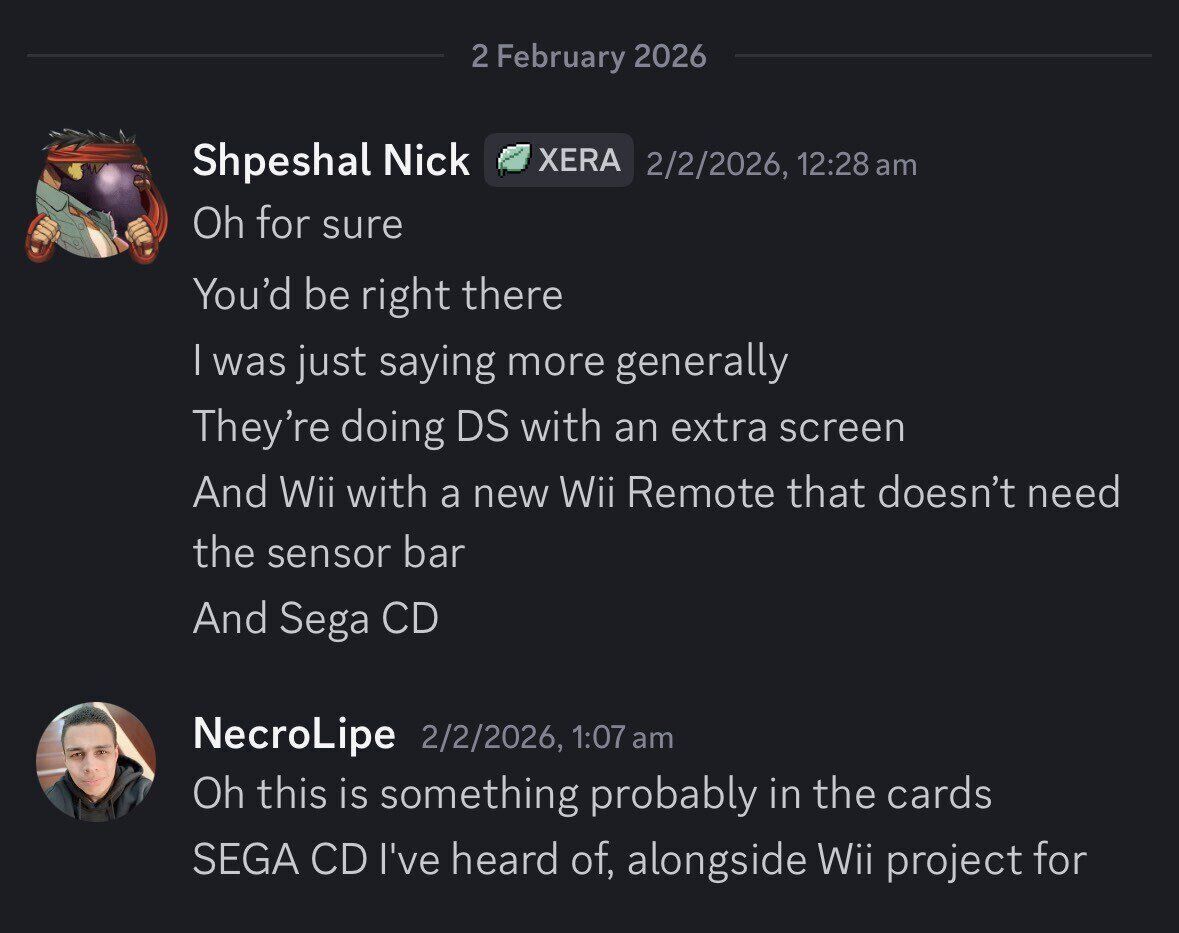
Task: Click the 1:07 am message timestamp
Action: [x=547, y=737]
